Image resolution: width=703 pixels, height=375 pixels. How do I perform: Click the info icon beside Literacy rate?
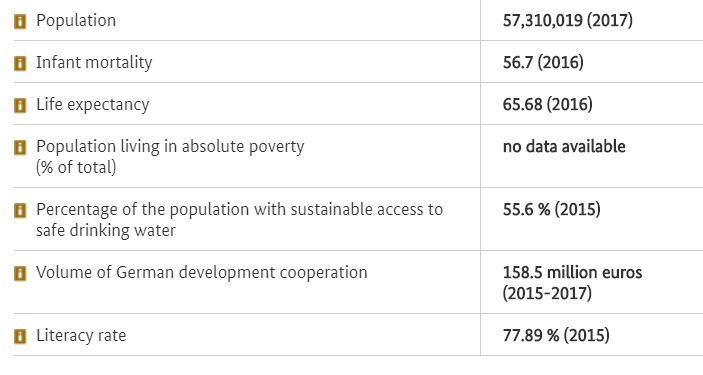pyautogui.click(x=20, y=336)
